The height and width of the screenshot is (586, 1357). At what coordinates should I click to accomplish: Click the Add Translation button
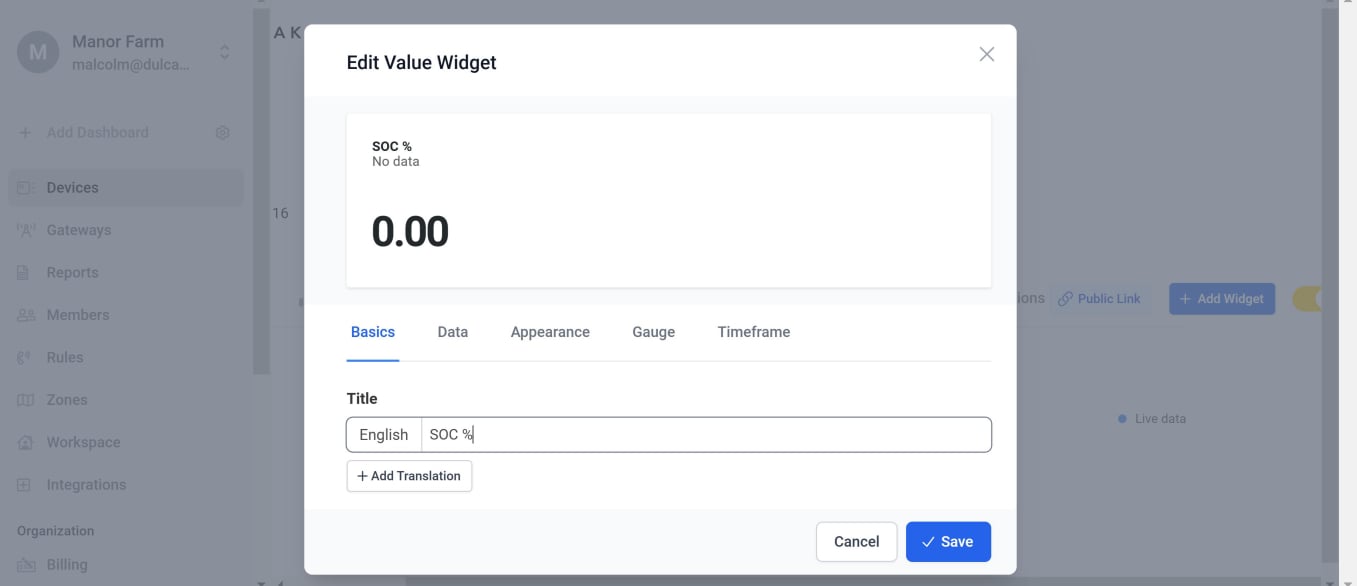coord(409,476)
